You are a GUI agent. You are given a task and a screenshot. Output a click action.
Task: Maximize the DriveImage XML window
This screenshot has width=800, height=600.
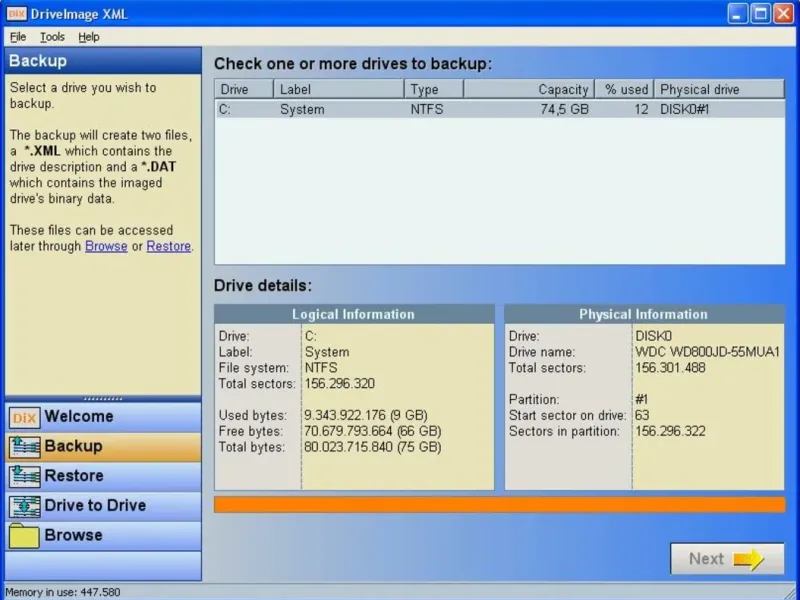pos(760,14)
